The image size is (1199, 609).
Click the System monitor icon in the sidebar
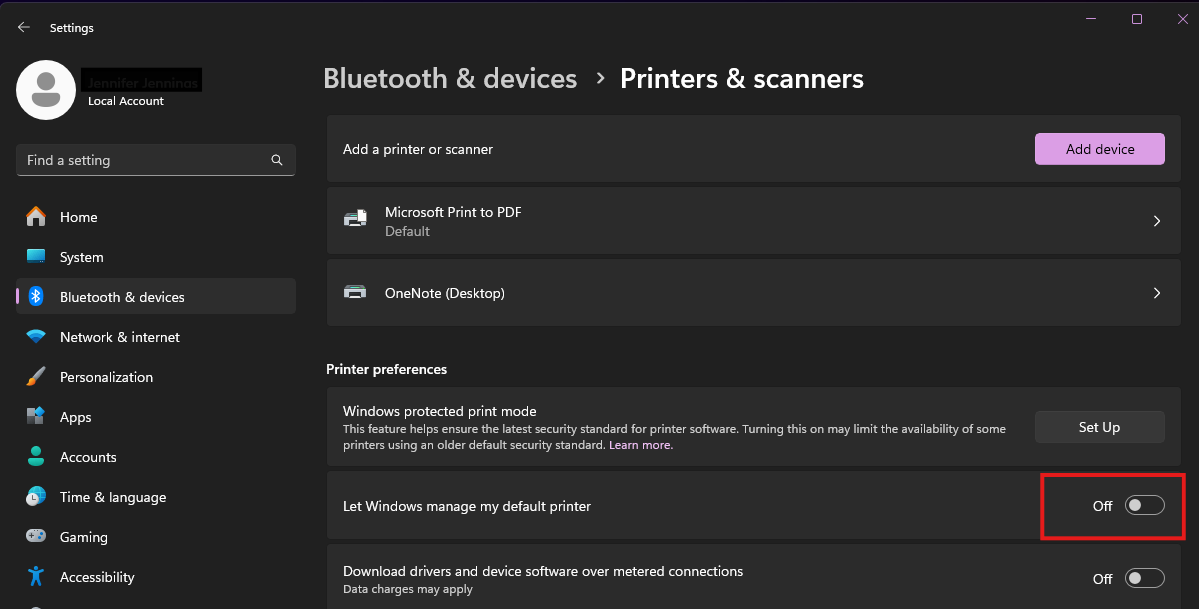pyautogui.click(x=36, y=256)
